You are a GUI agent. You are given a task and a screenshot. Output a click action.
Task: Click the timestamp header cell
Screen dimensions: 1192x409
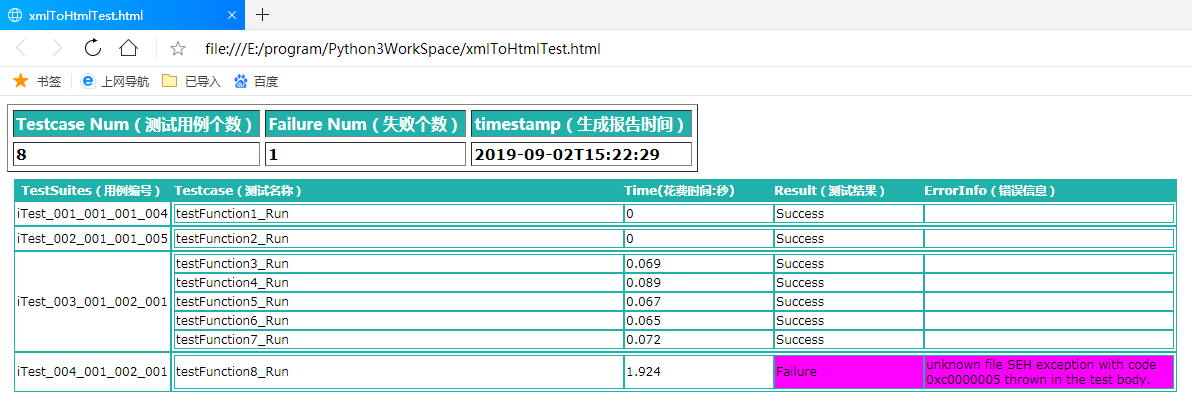tap(582, 124)
